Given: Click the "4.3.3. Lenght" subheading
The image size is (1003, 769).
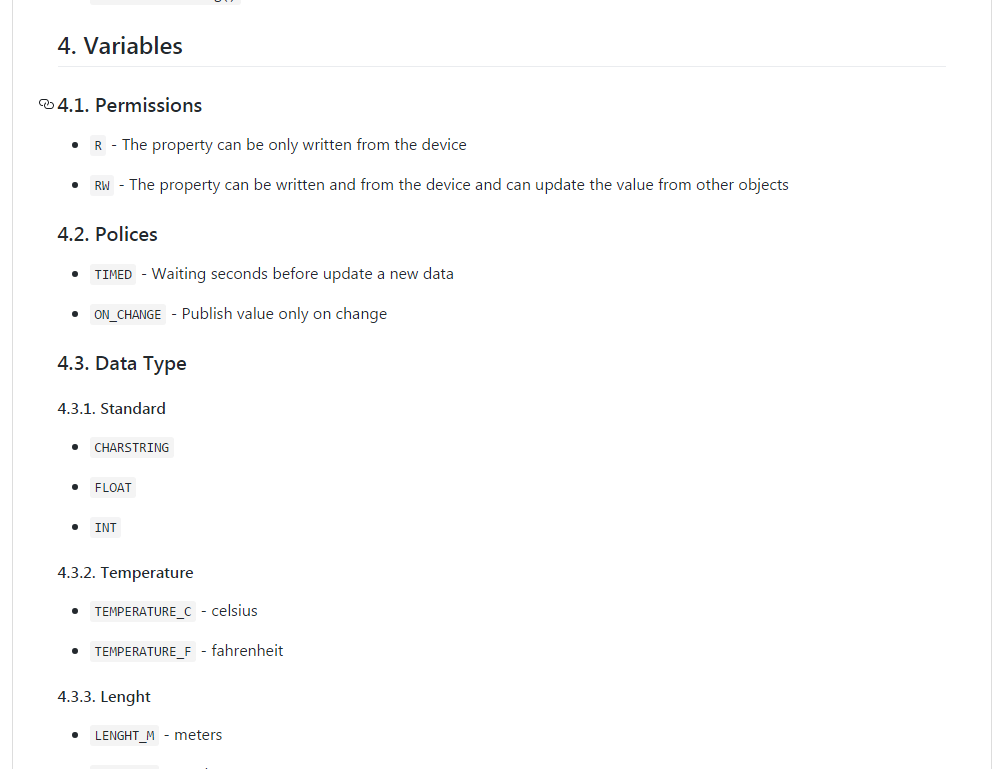Looking at the screenshot, I should pyautogui.click(x=104, y=697).
